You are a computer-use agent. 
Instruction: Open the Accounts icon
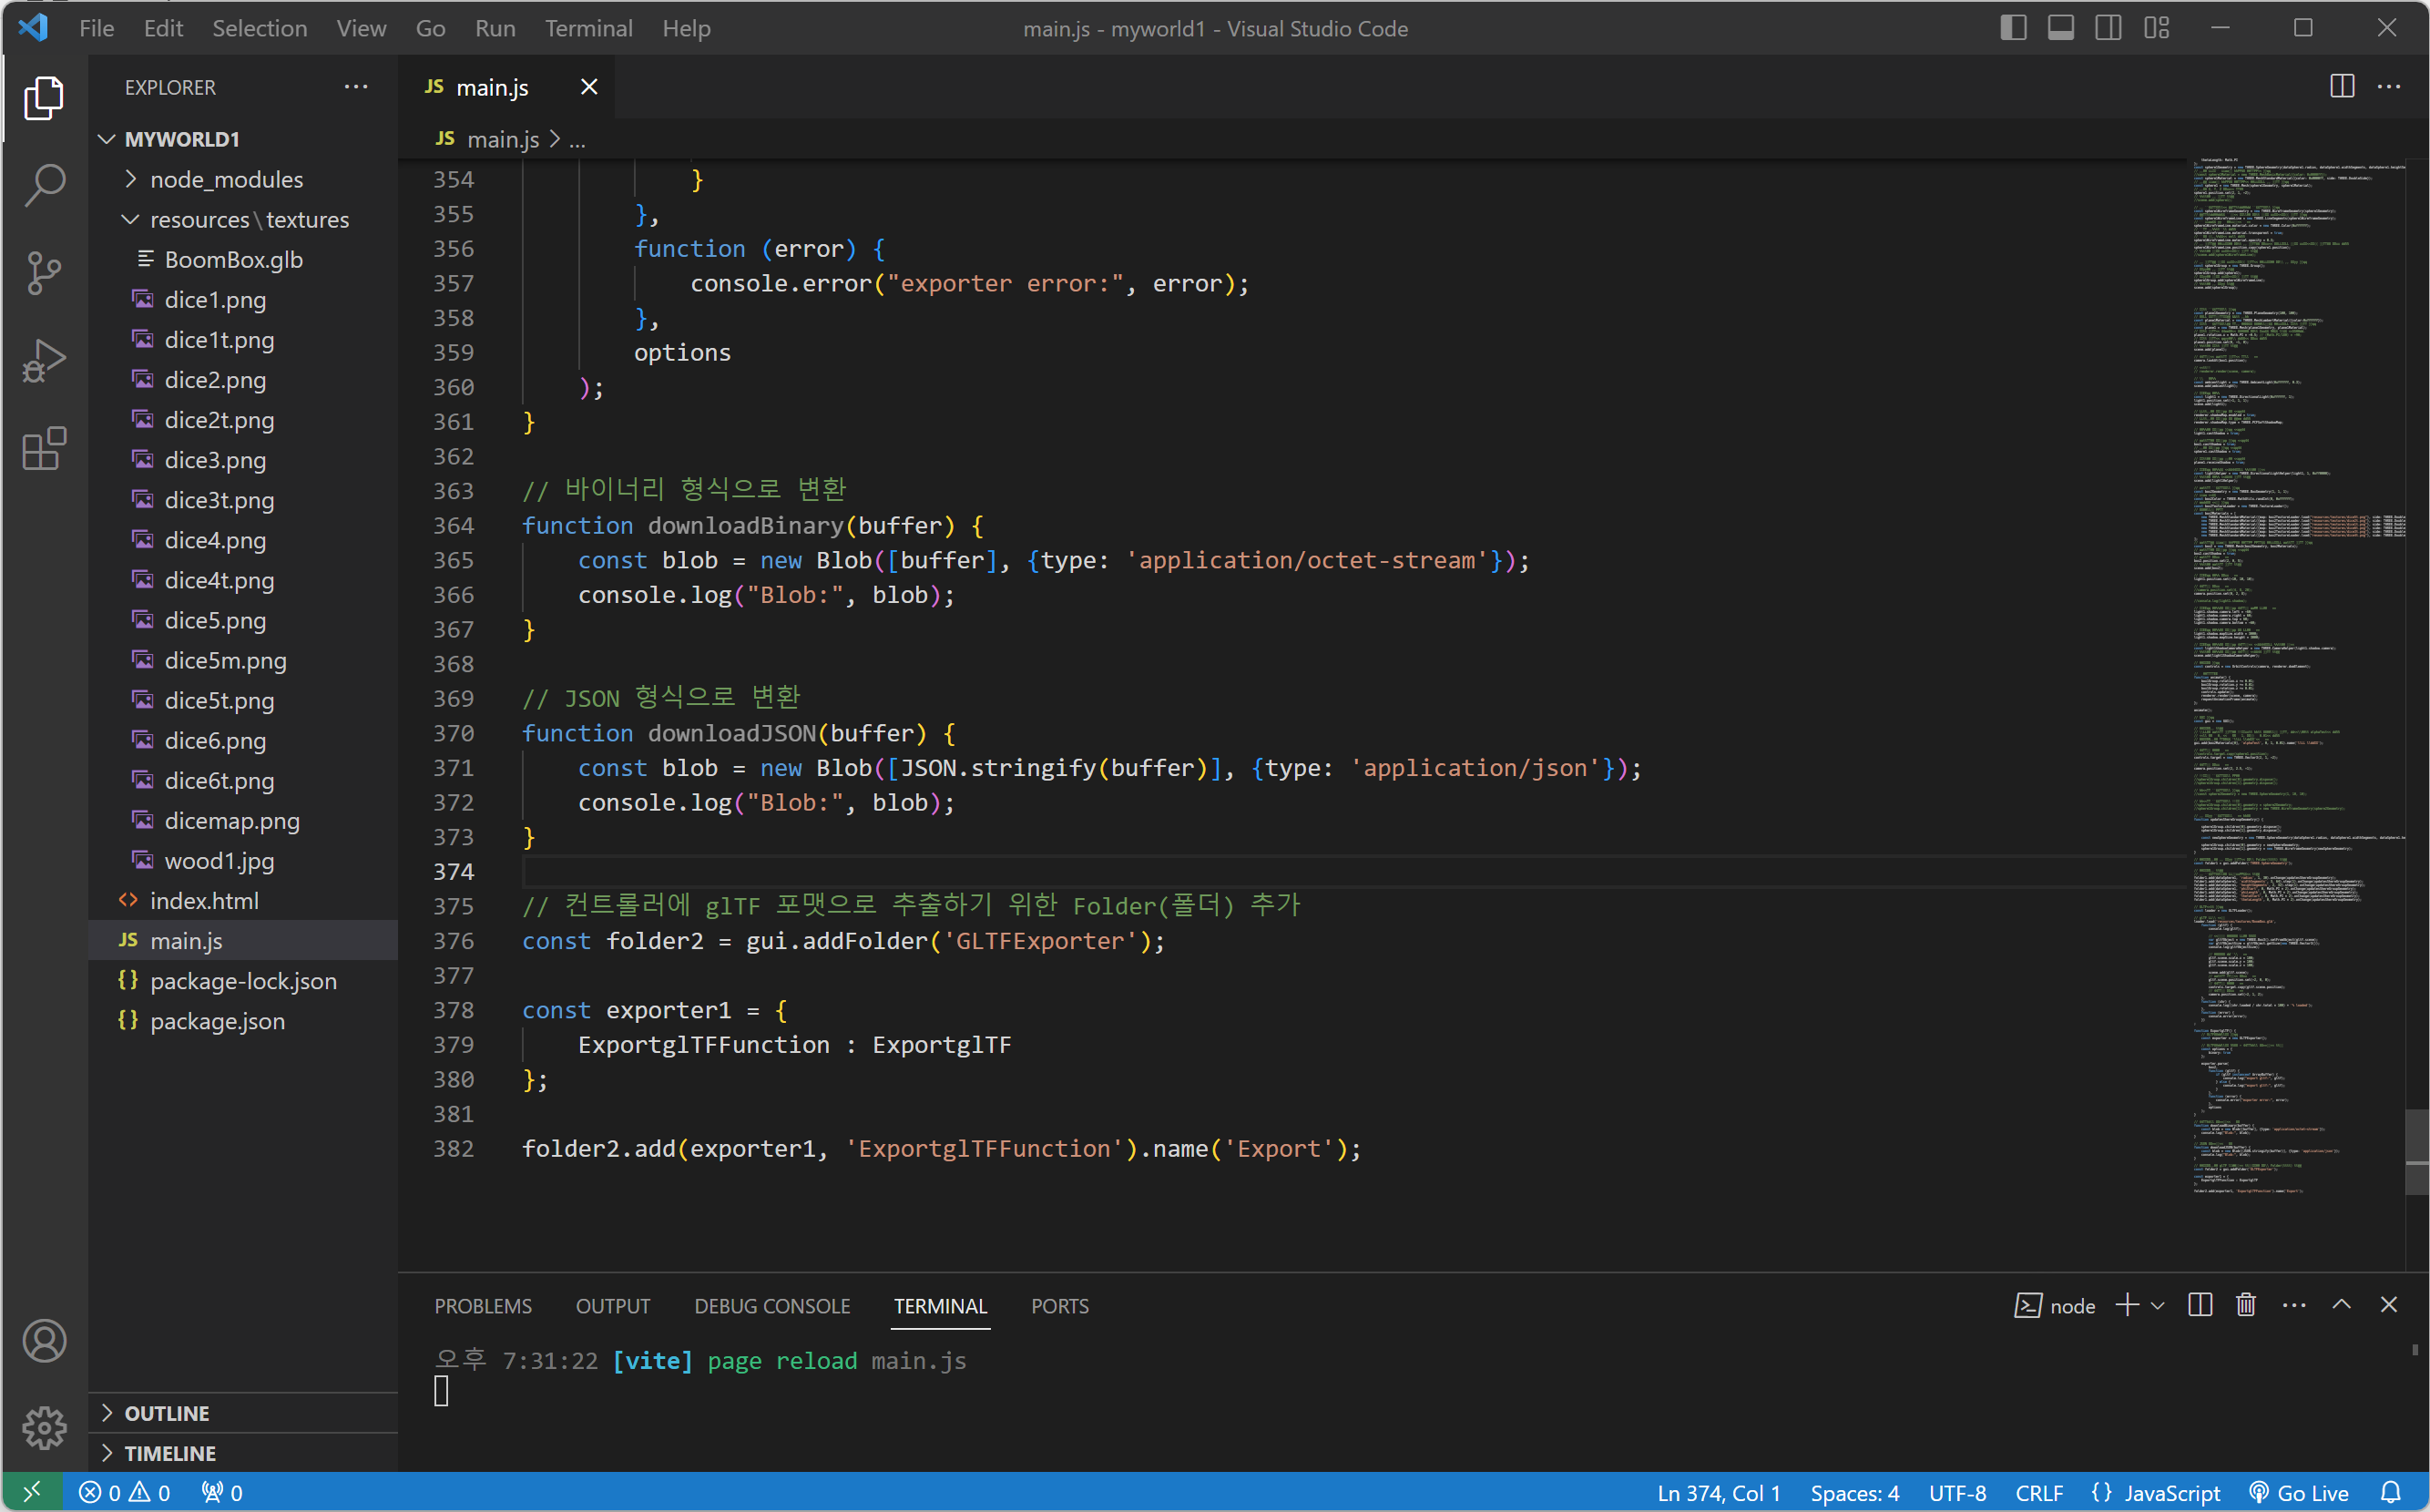[44, 1341]
